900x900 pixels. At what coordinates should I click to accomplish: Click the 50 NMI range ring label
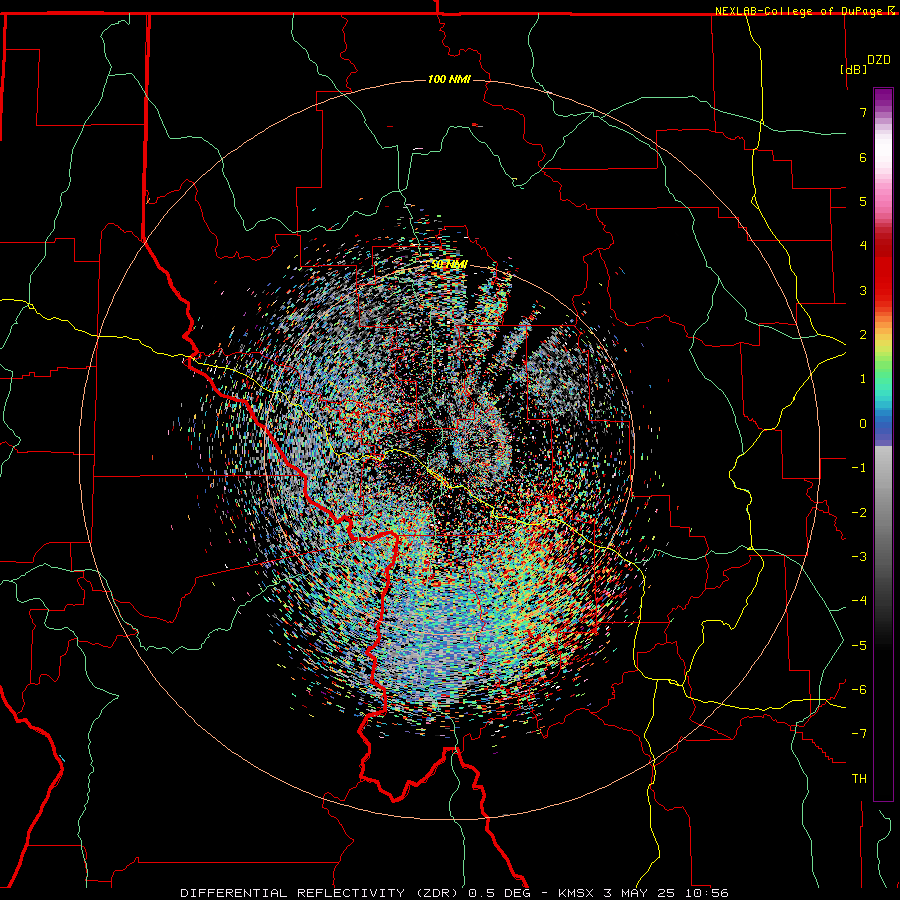coord(449,264)
